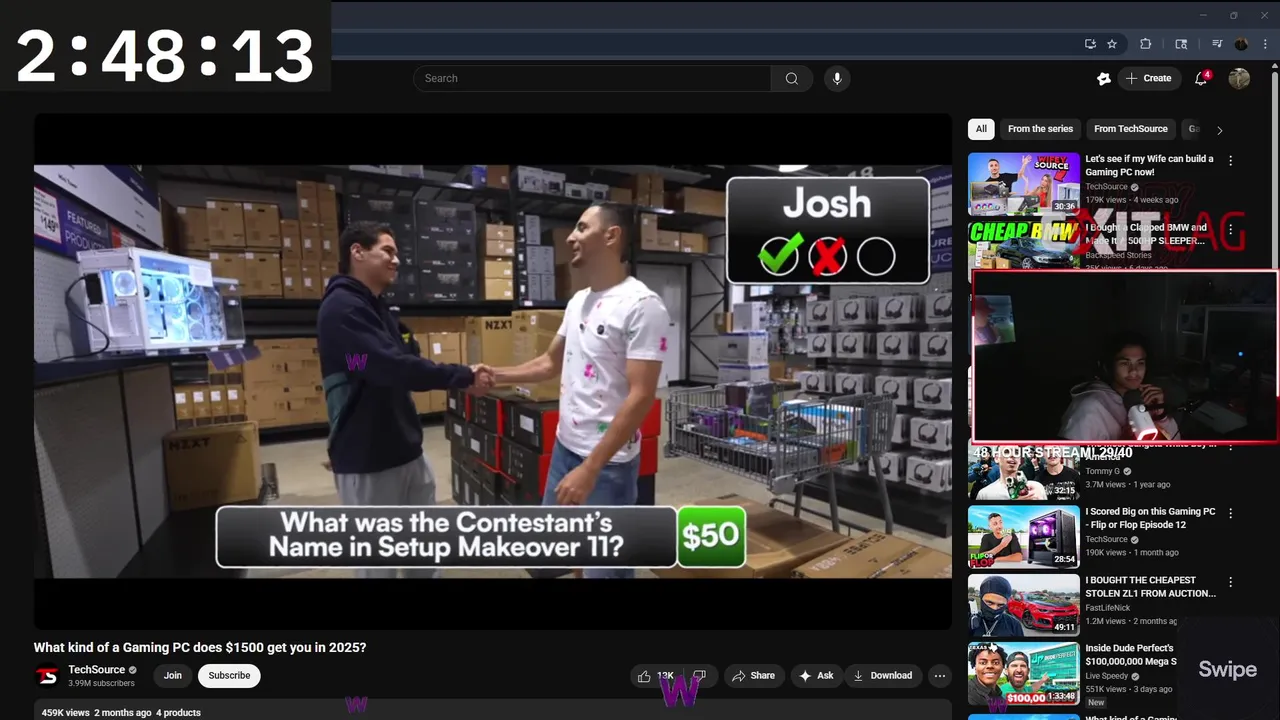Open the Chrome three-dot menu
This screenshot has height=720, width=1280.
(1265, 44)
